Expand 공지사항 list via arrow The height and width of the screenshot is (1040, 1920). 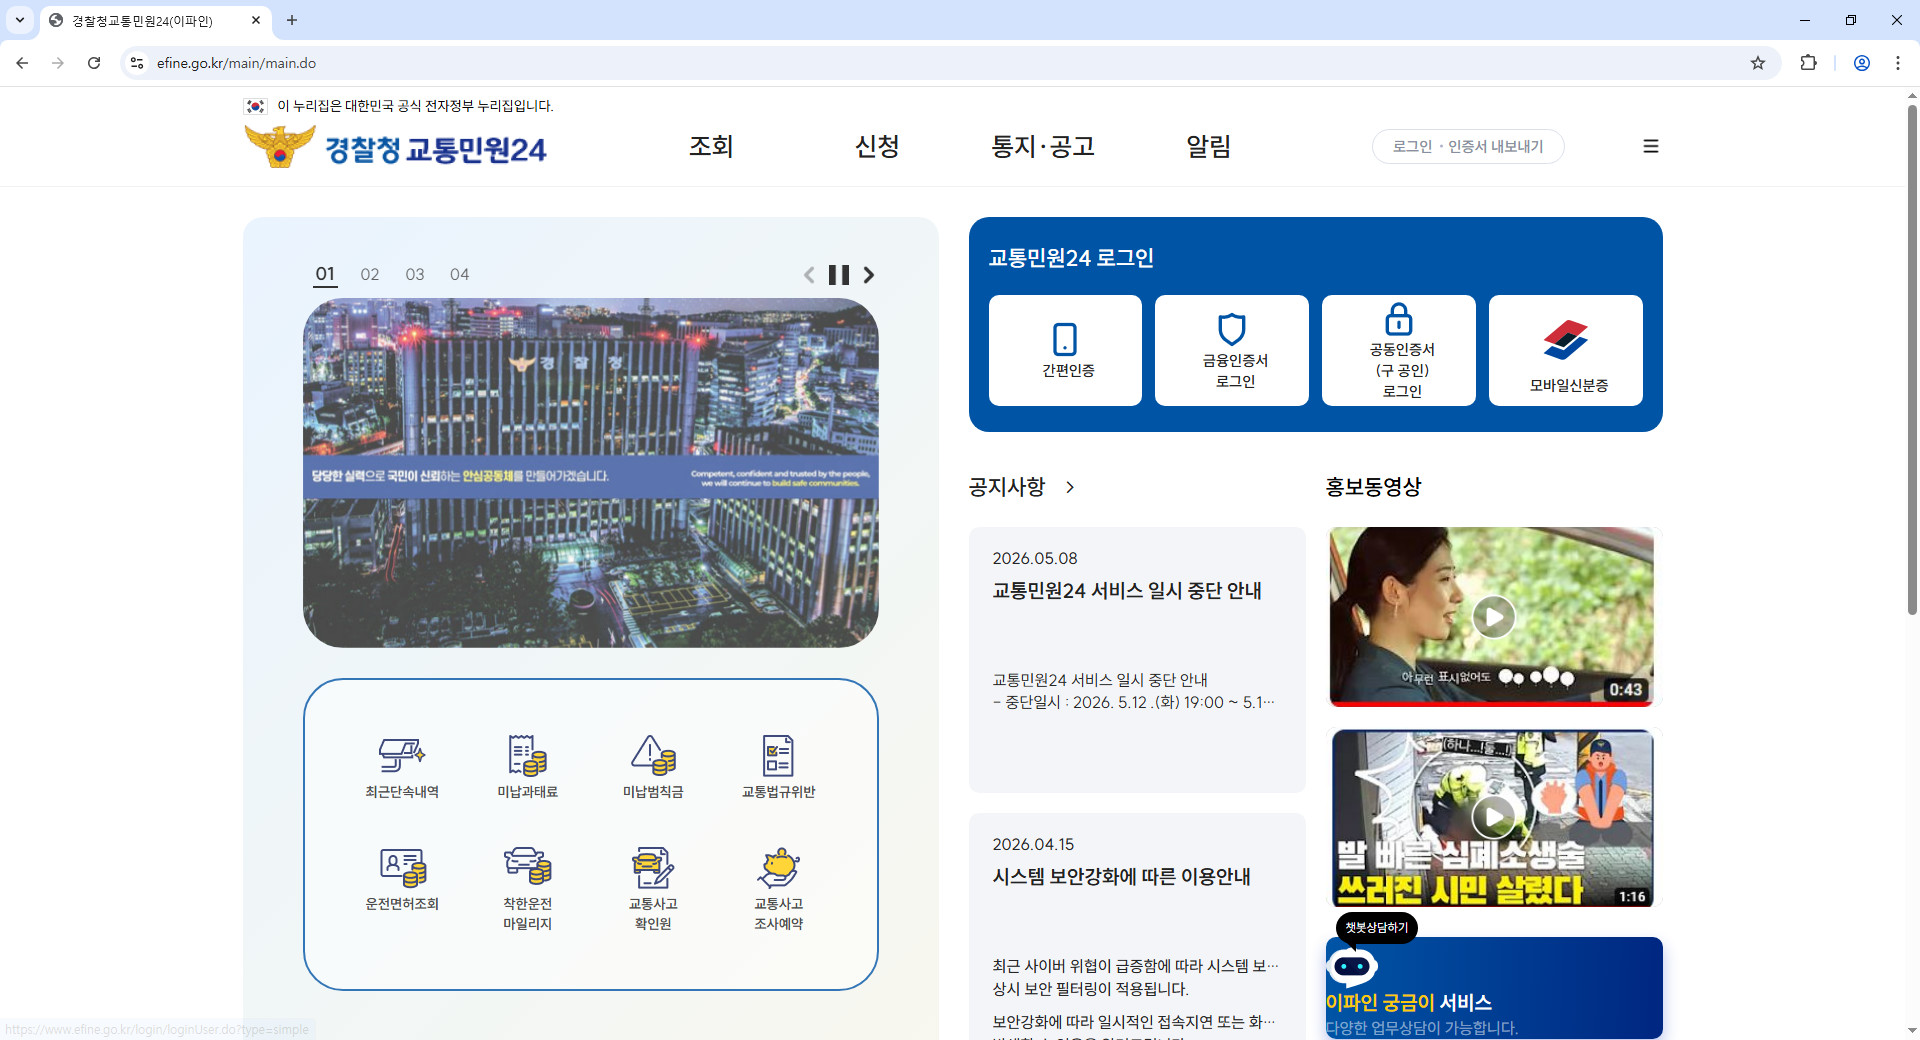click(1070, 487)
